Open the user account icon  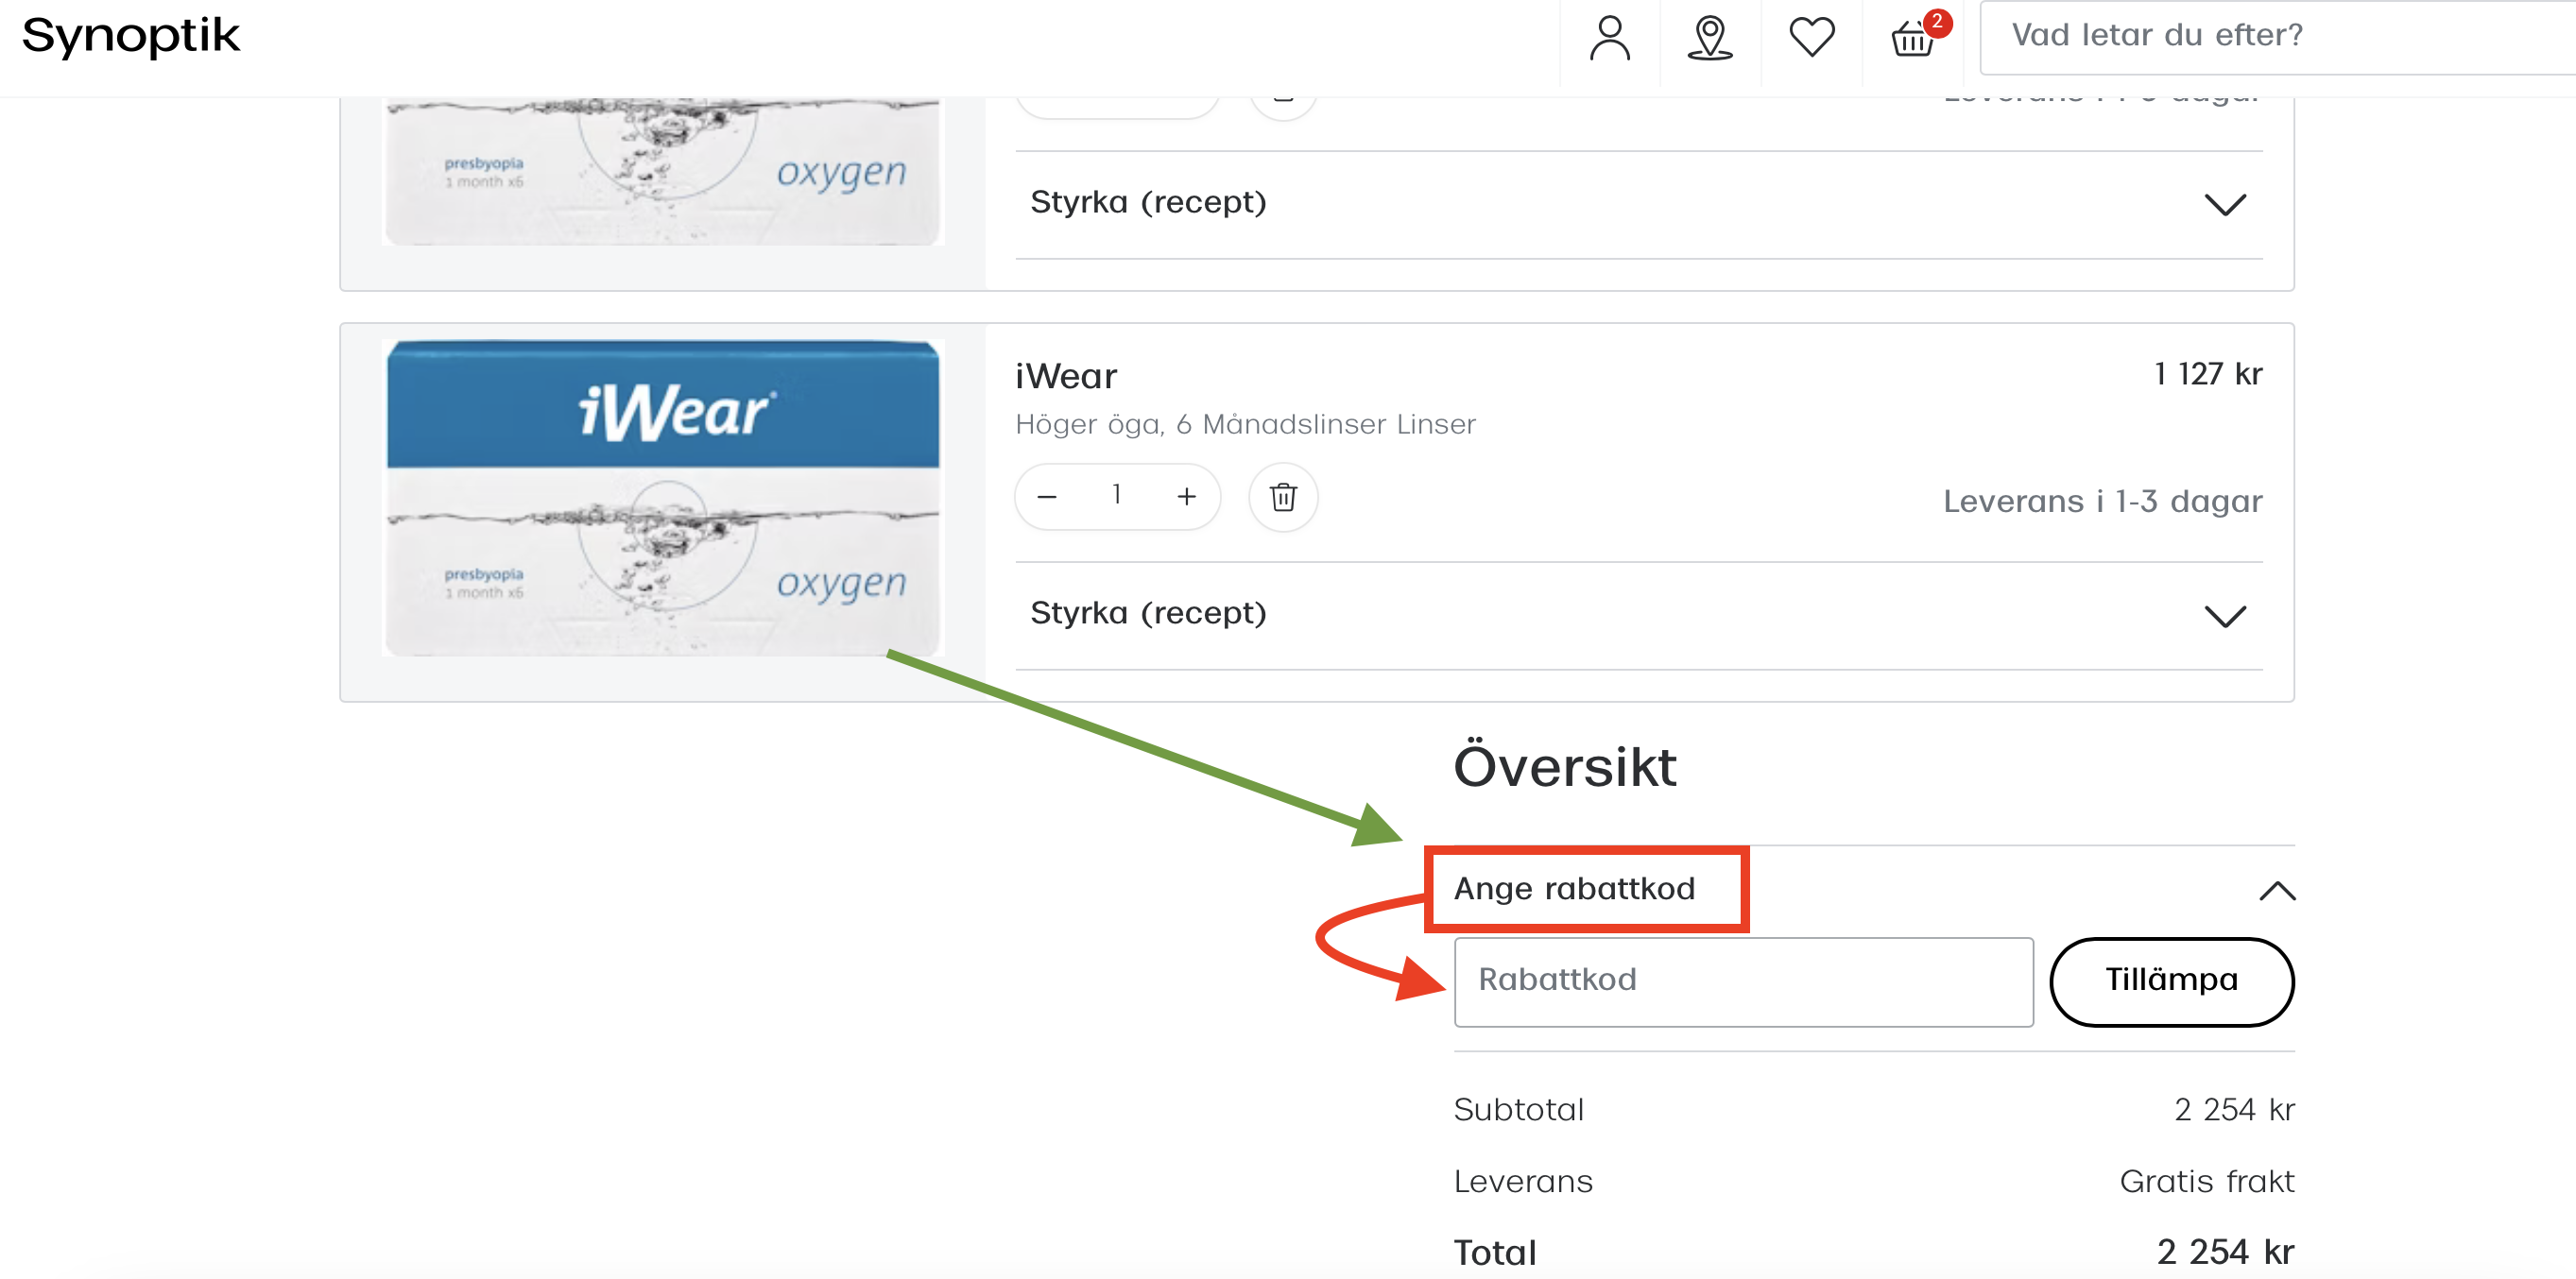point(1609,38)
